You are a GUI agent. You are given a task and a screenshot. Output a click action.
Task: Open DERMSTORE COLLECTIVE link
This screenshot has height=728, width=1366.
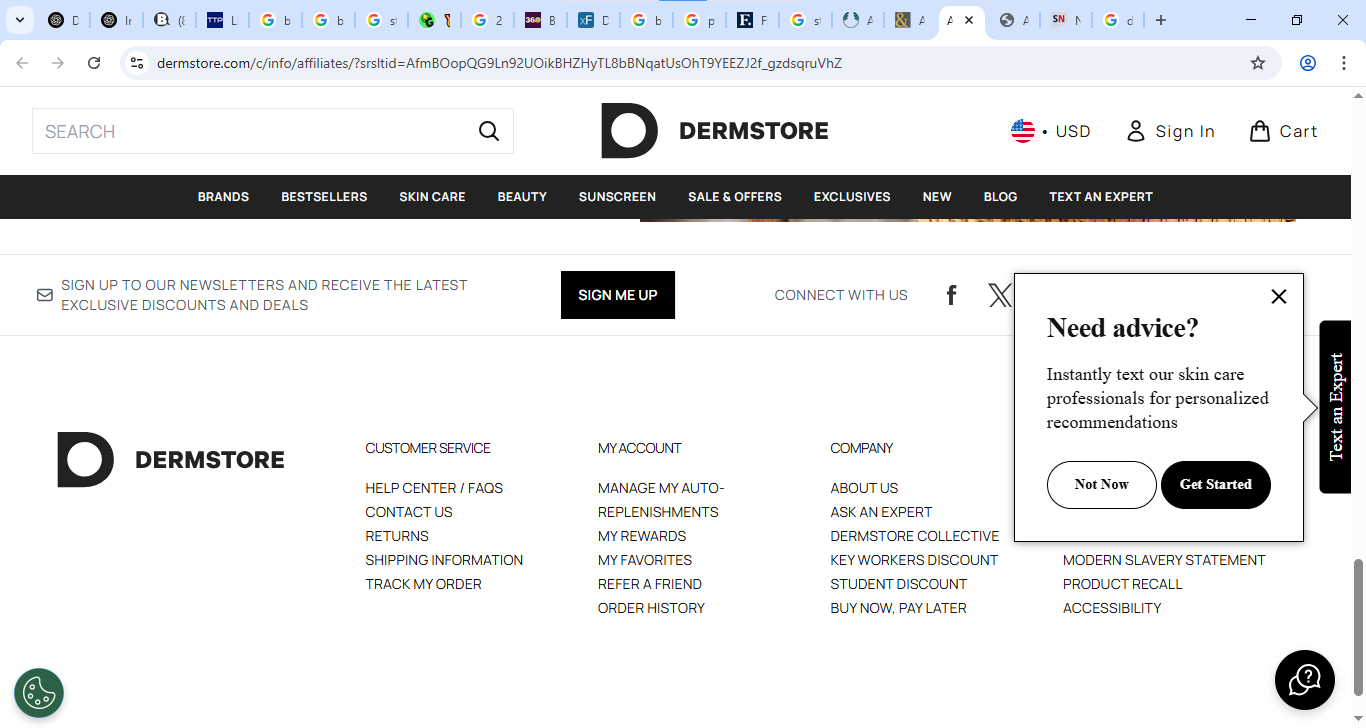[x=915, y=536]
